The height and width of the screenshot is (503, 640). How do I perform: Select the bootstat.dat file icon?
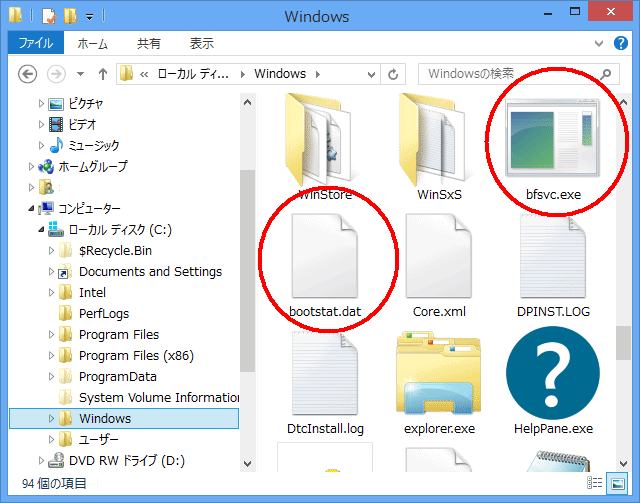324,258
